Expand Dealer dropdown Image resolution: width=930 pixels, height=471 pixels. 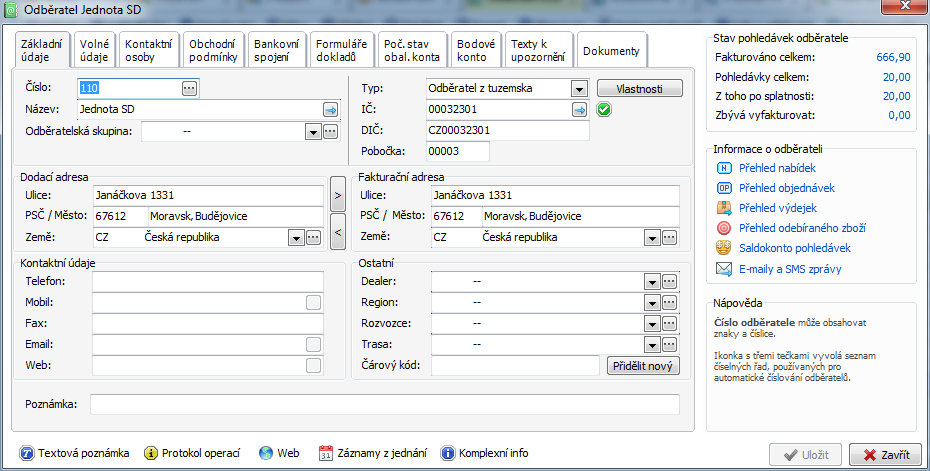pyautogui.click(x=652, y=282)
